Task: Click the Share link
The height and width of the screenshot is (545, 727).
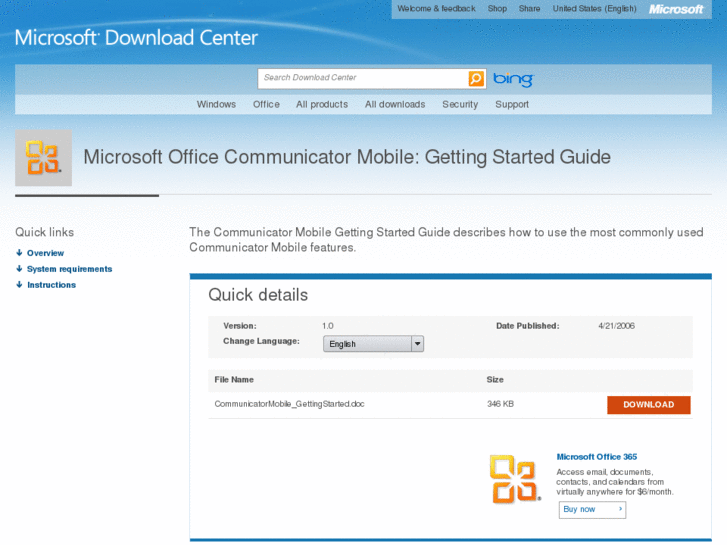Action: [x=529, y=8]
